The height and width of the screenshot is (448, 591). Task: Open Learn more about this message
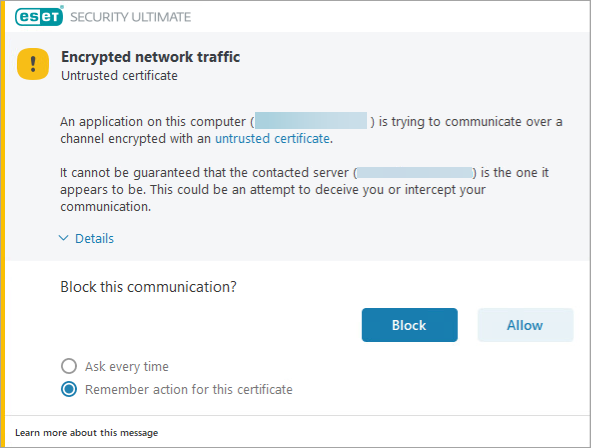tap(87, 433)
